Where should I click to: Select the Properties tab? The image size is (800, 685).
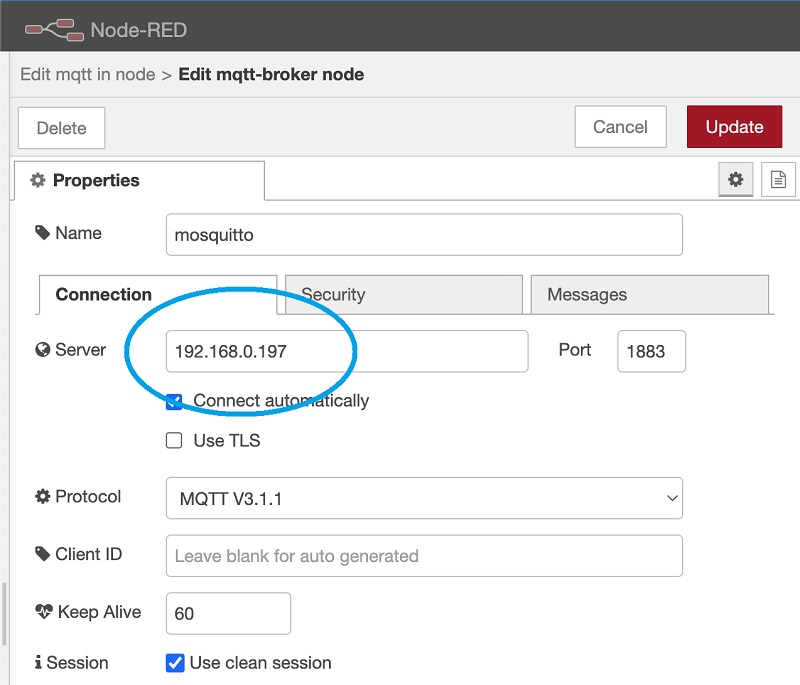139,180
